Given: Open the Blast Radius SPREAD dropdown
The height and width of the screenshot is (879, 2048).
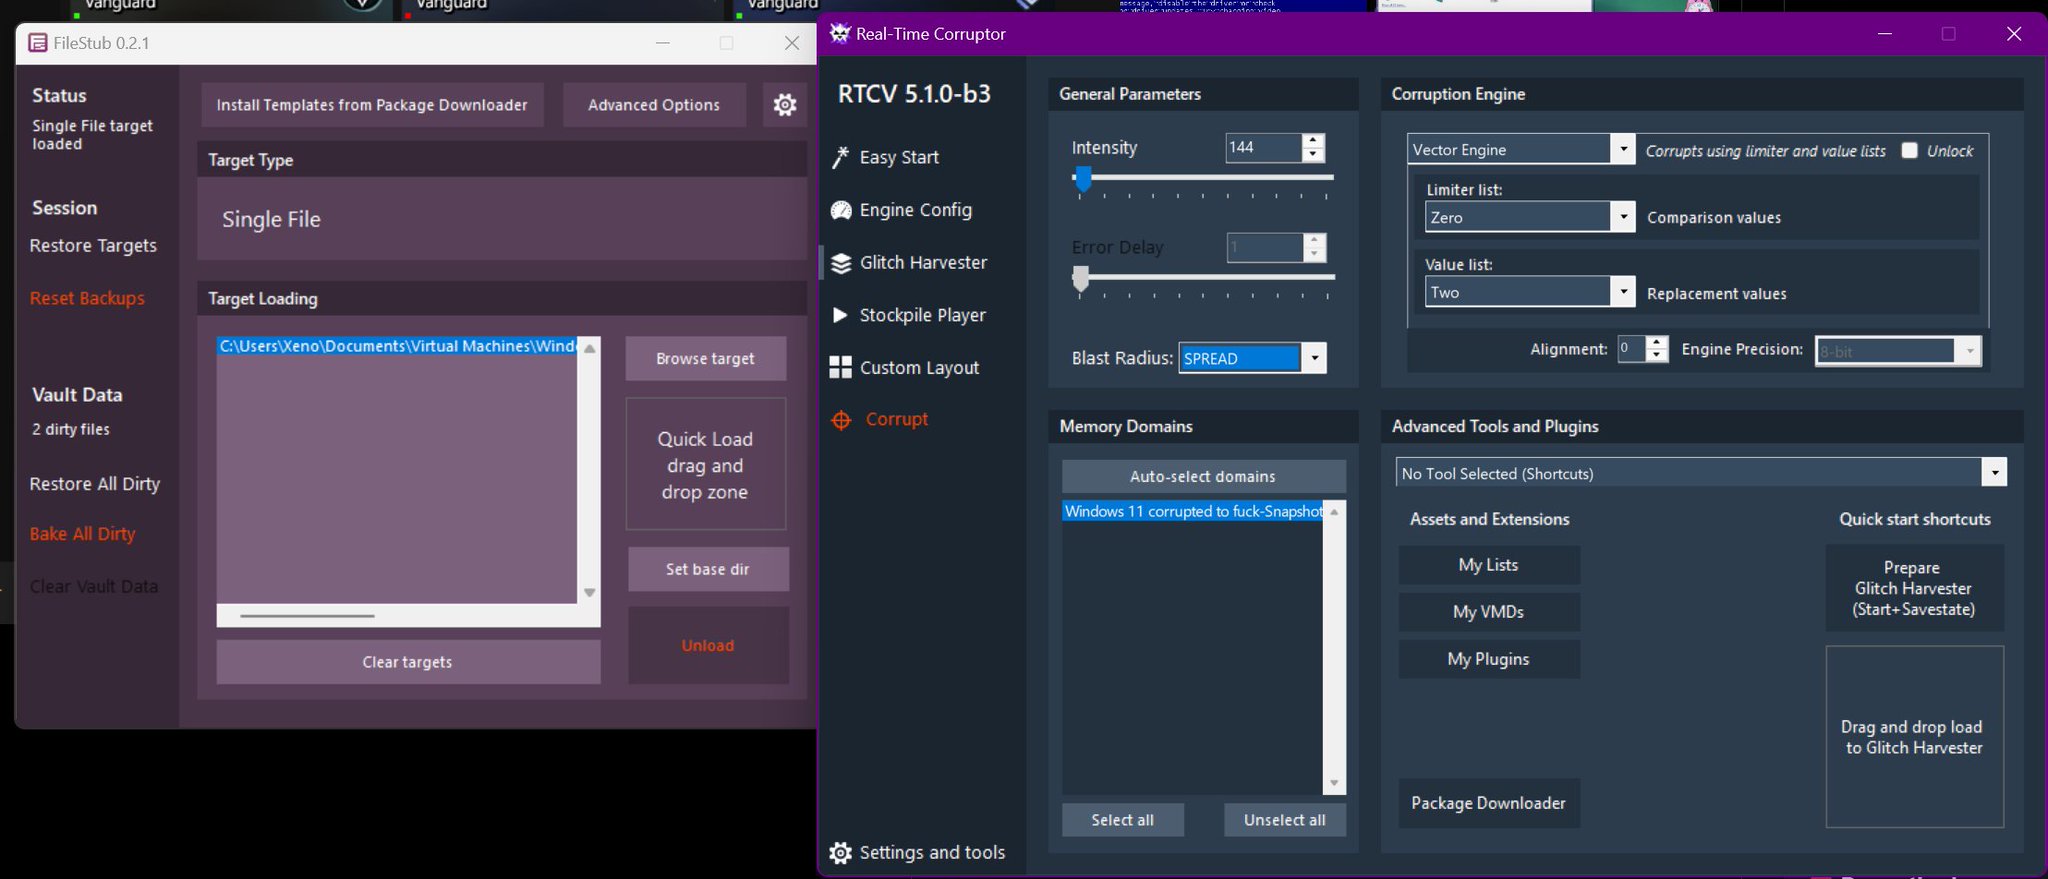Looking at the screenshot, I should (x=1315, y=358).
